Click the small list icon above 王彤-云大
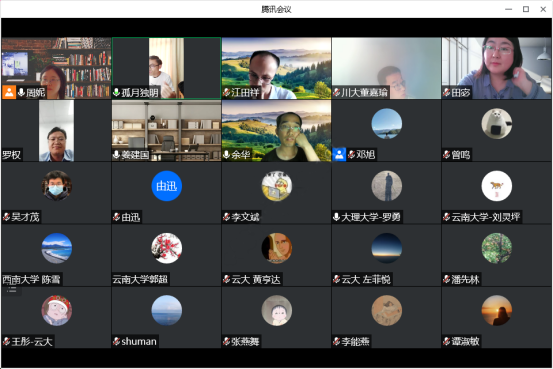The image size is (553, 369). 12,290
